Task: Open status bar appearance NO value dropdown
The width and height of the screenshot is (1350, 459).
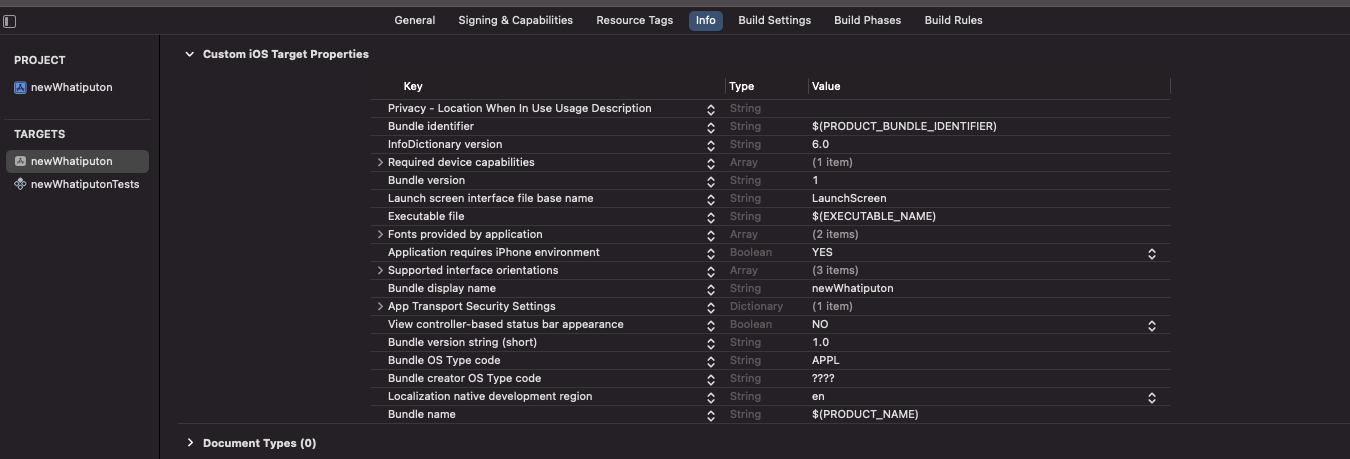Action: click(1151, 325)
